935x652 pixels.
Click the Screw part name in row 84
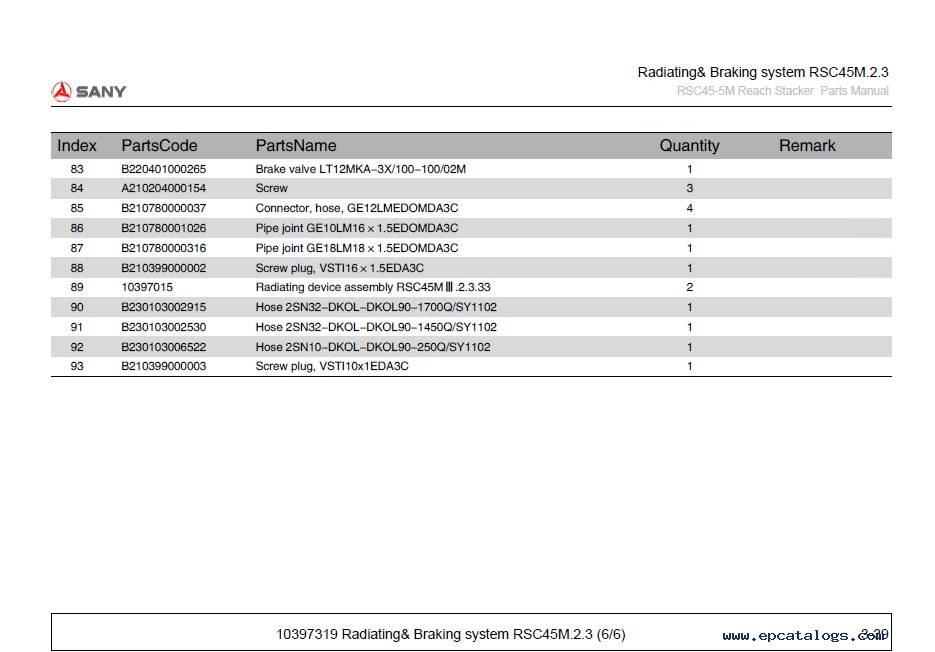271,188
